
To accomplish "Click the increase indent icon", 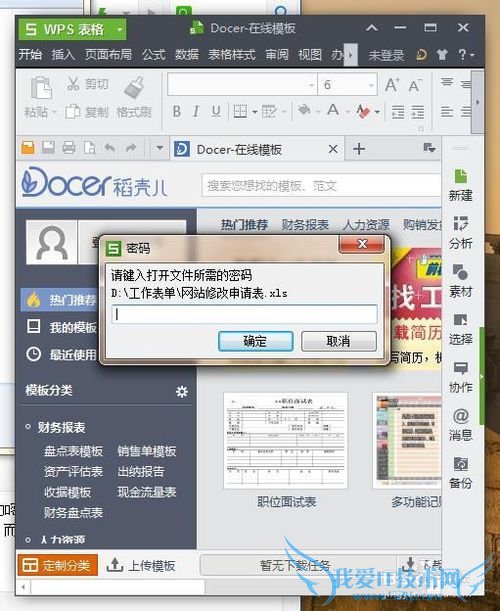I will [418, 112].
